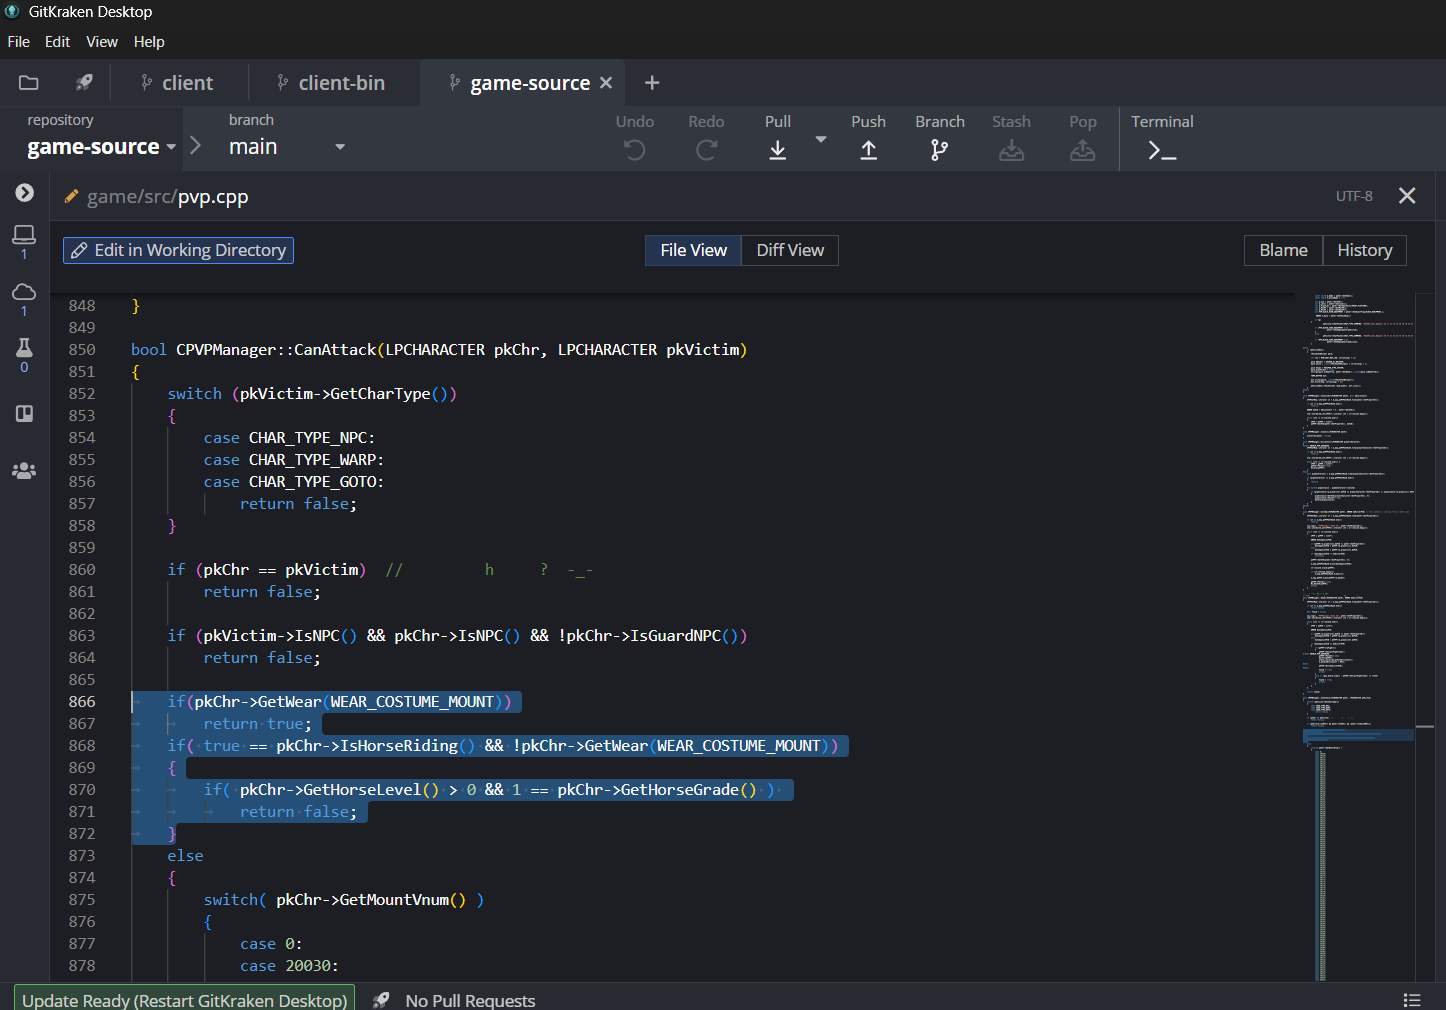Open the Pull options dropdown arrow
Screen dimensions: 1446x1010
pos(821,140)
